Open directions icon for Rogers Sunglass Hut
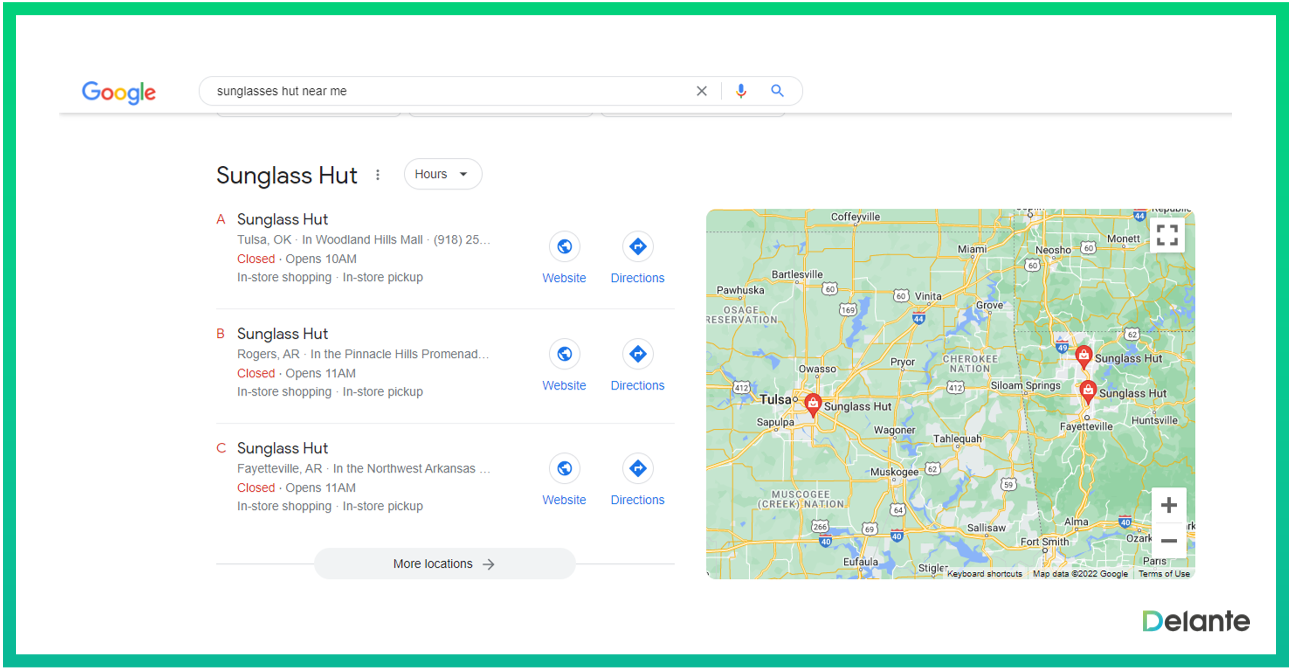The image size is (1292, 669). click(637, 354)
